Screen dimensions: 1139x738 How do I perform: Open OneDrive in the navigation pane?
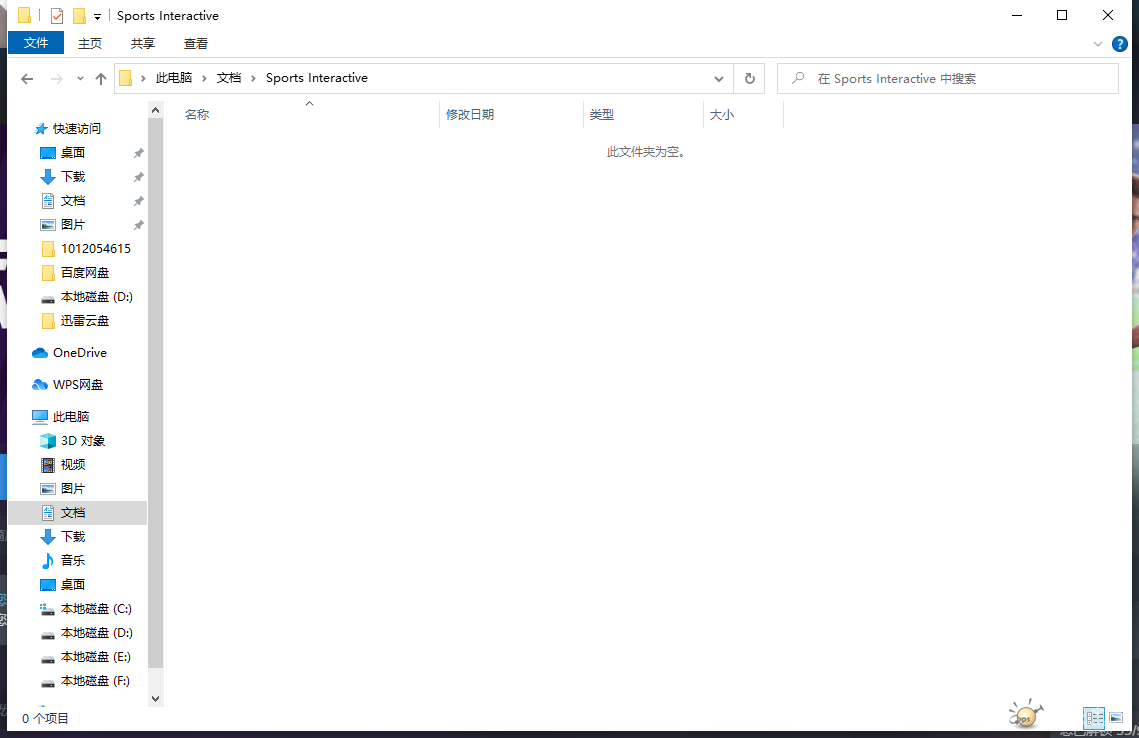(79, 353)
